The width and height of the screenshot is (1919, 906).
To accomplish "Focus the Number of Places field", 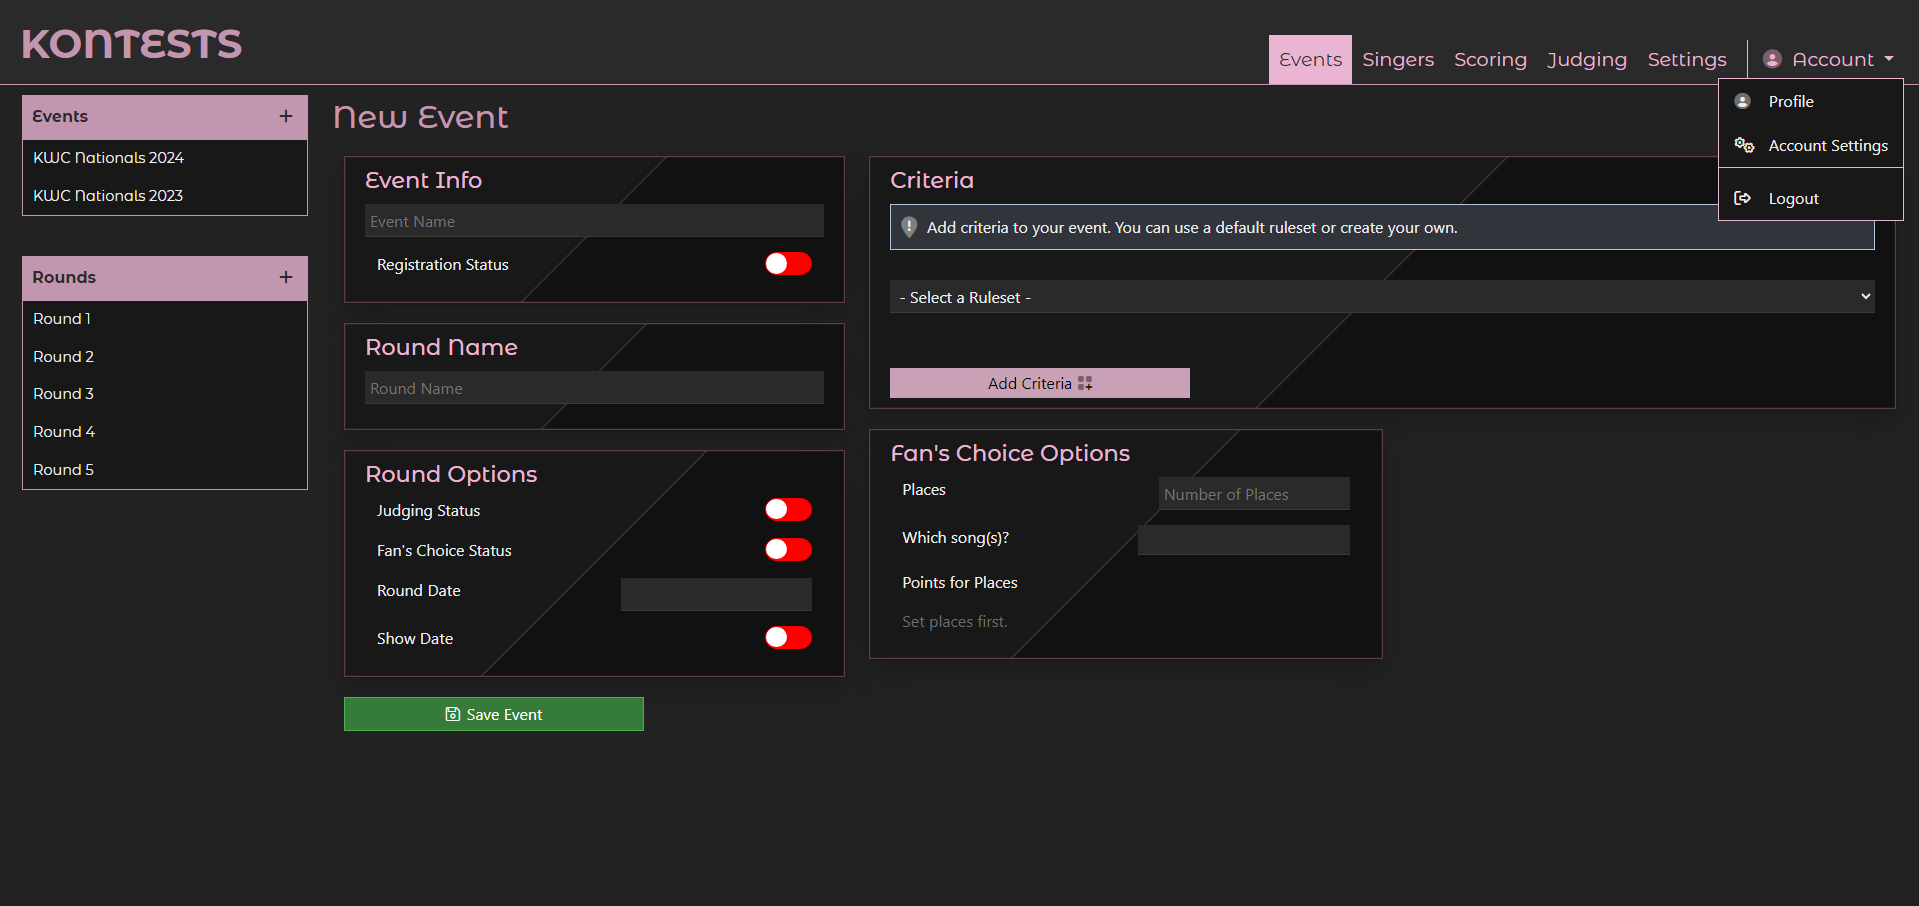I will point(1254,494).
